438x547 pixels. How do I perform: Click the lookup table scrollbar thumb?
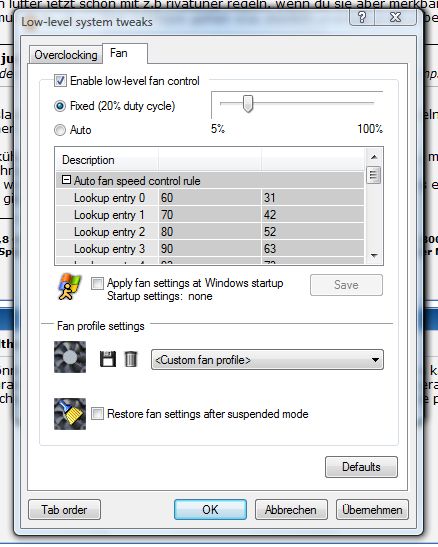coord(374,175)
